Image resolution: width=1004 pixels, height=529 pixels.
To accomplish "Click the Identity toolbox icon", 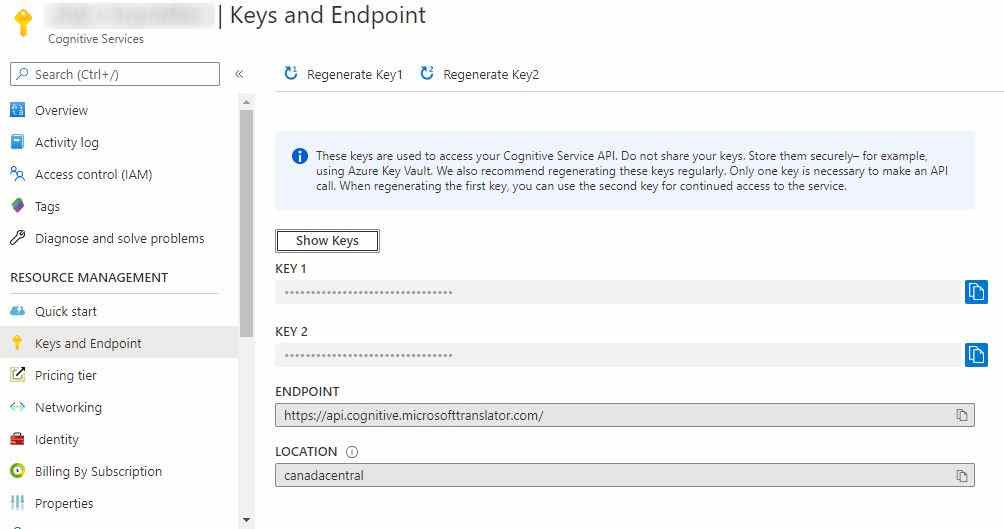I will [x=17, y=439].
